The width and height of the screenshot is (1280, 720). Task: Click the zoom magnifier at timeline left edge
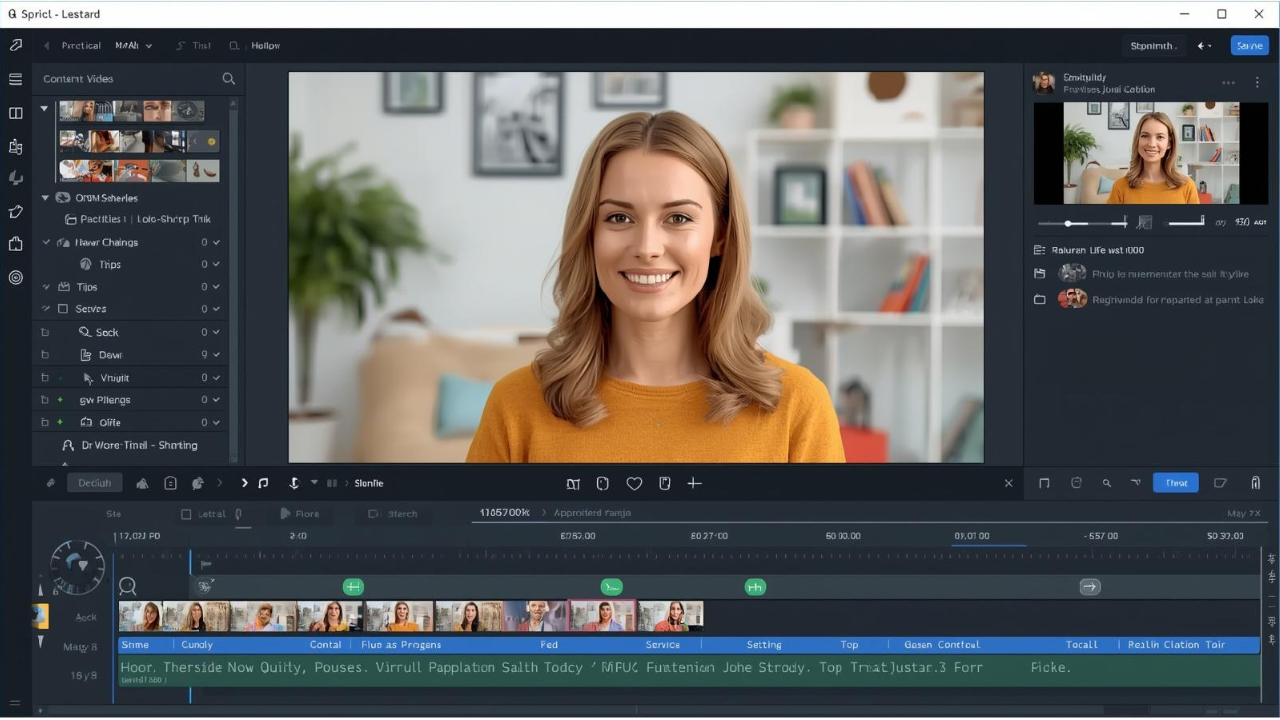click(x=127, y=587)
